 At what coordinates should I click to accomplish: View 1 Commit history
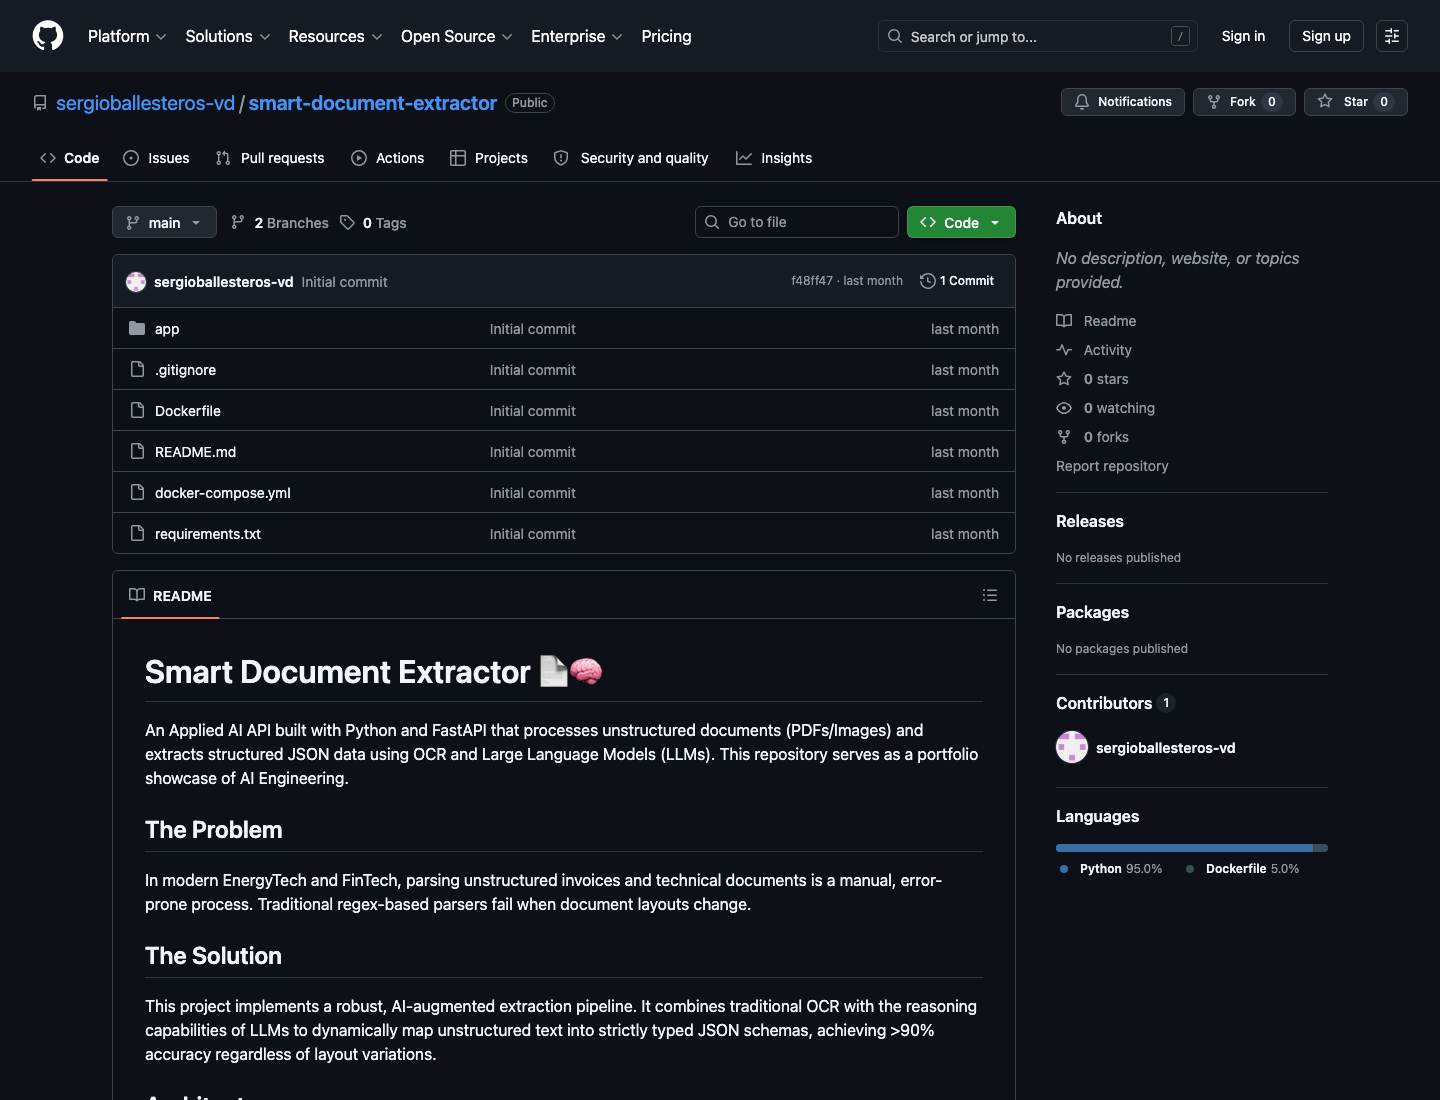click(957, 281)
